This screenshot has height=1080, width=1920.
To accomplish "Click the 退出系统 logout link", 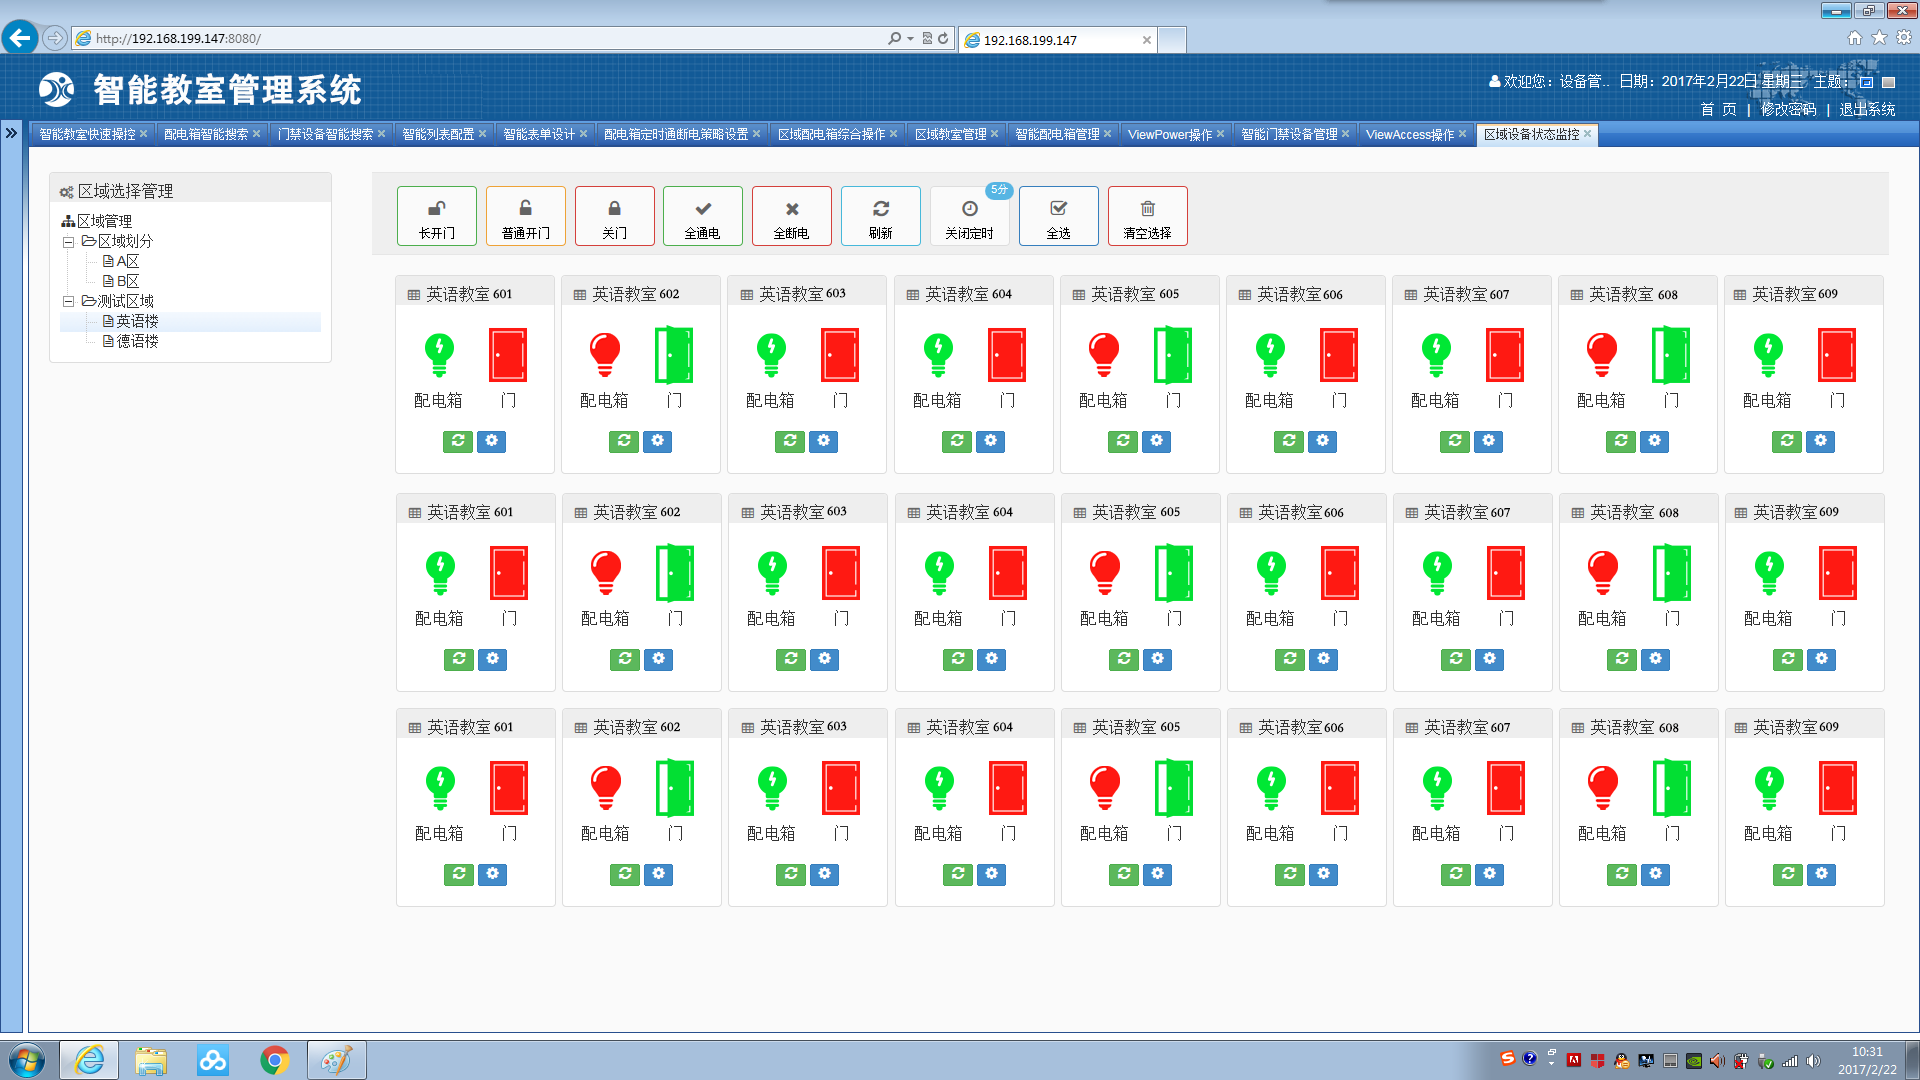I will click(x=1867, y=109).
